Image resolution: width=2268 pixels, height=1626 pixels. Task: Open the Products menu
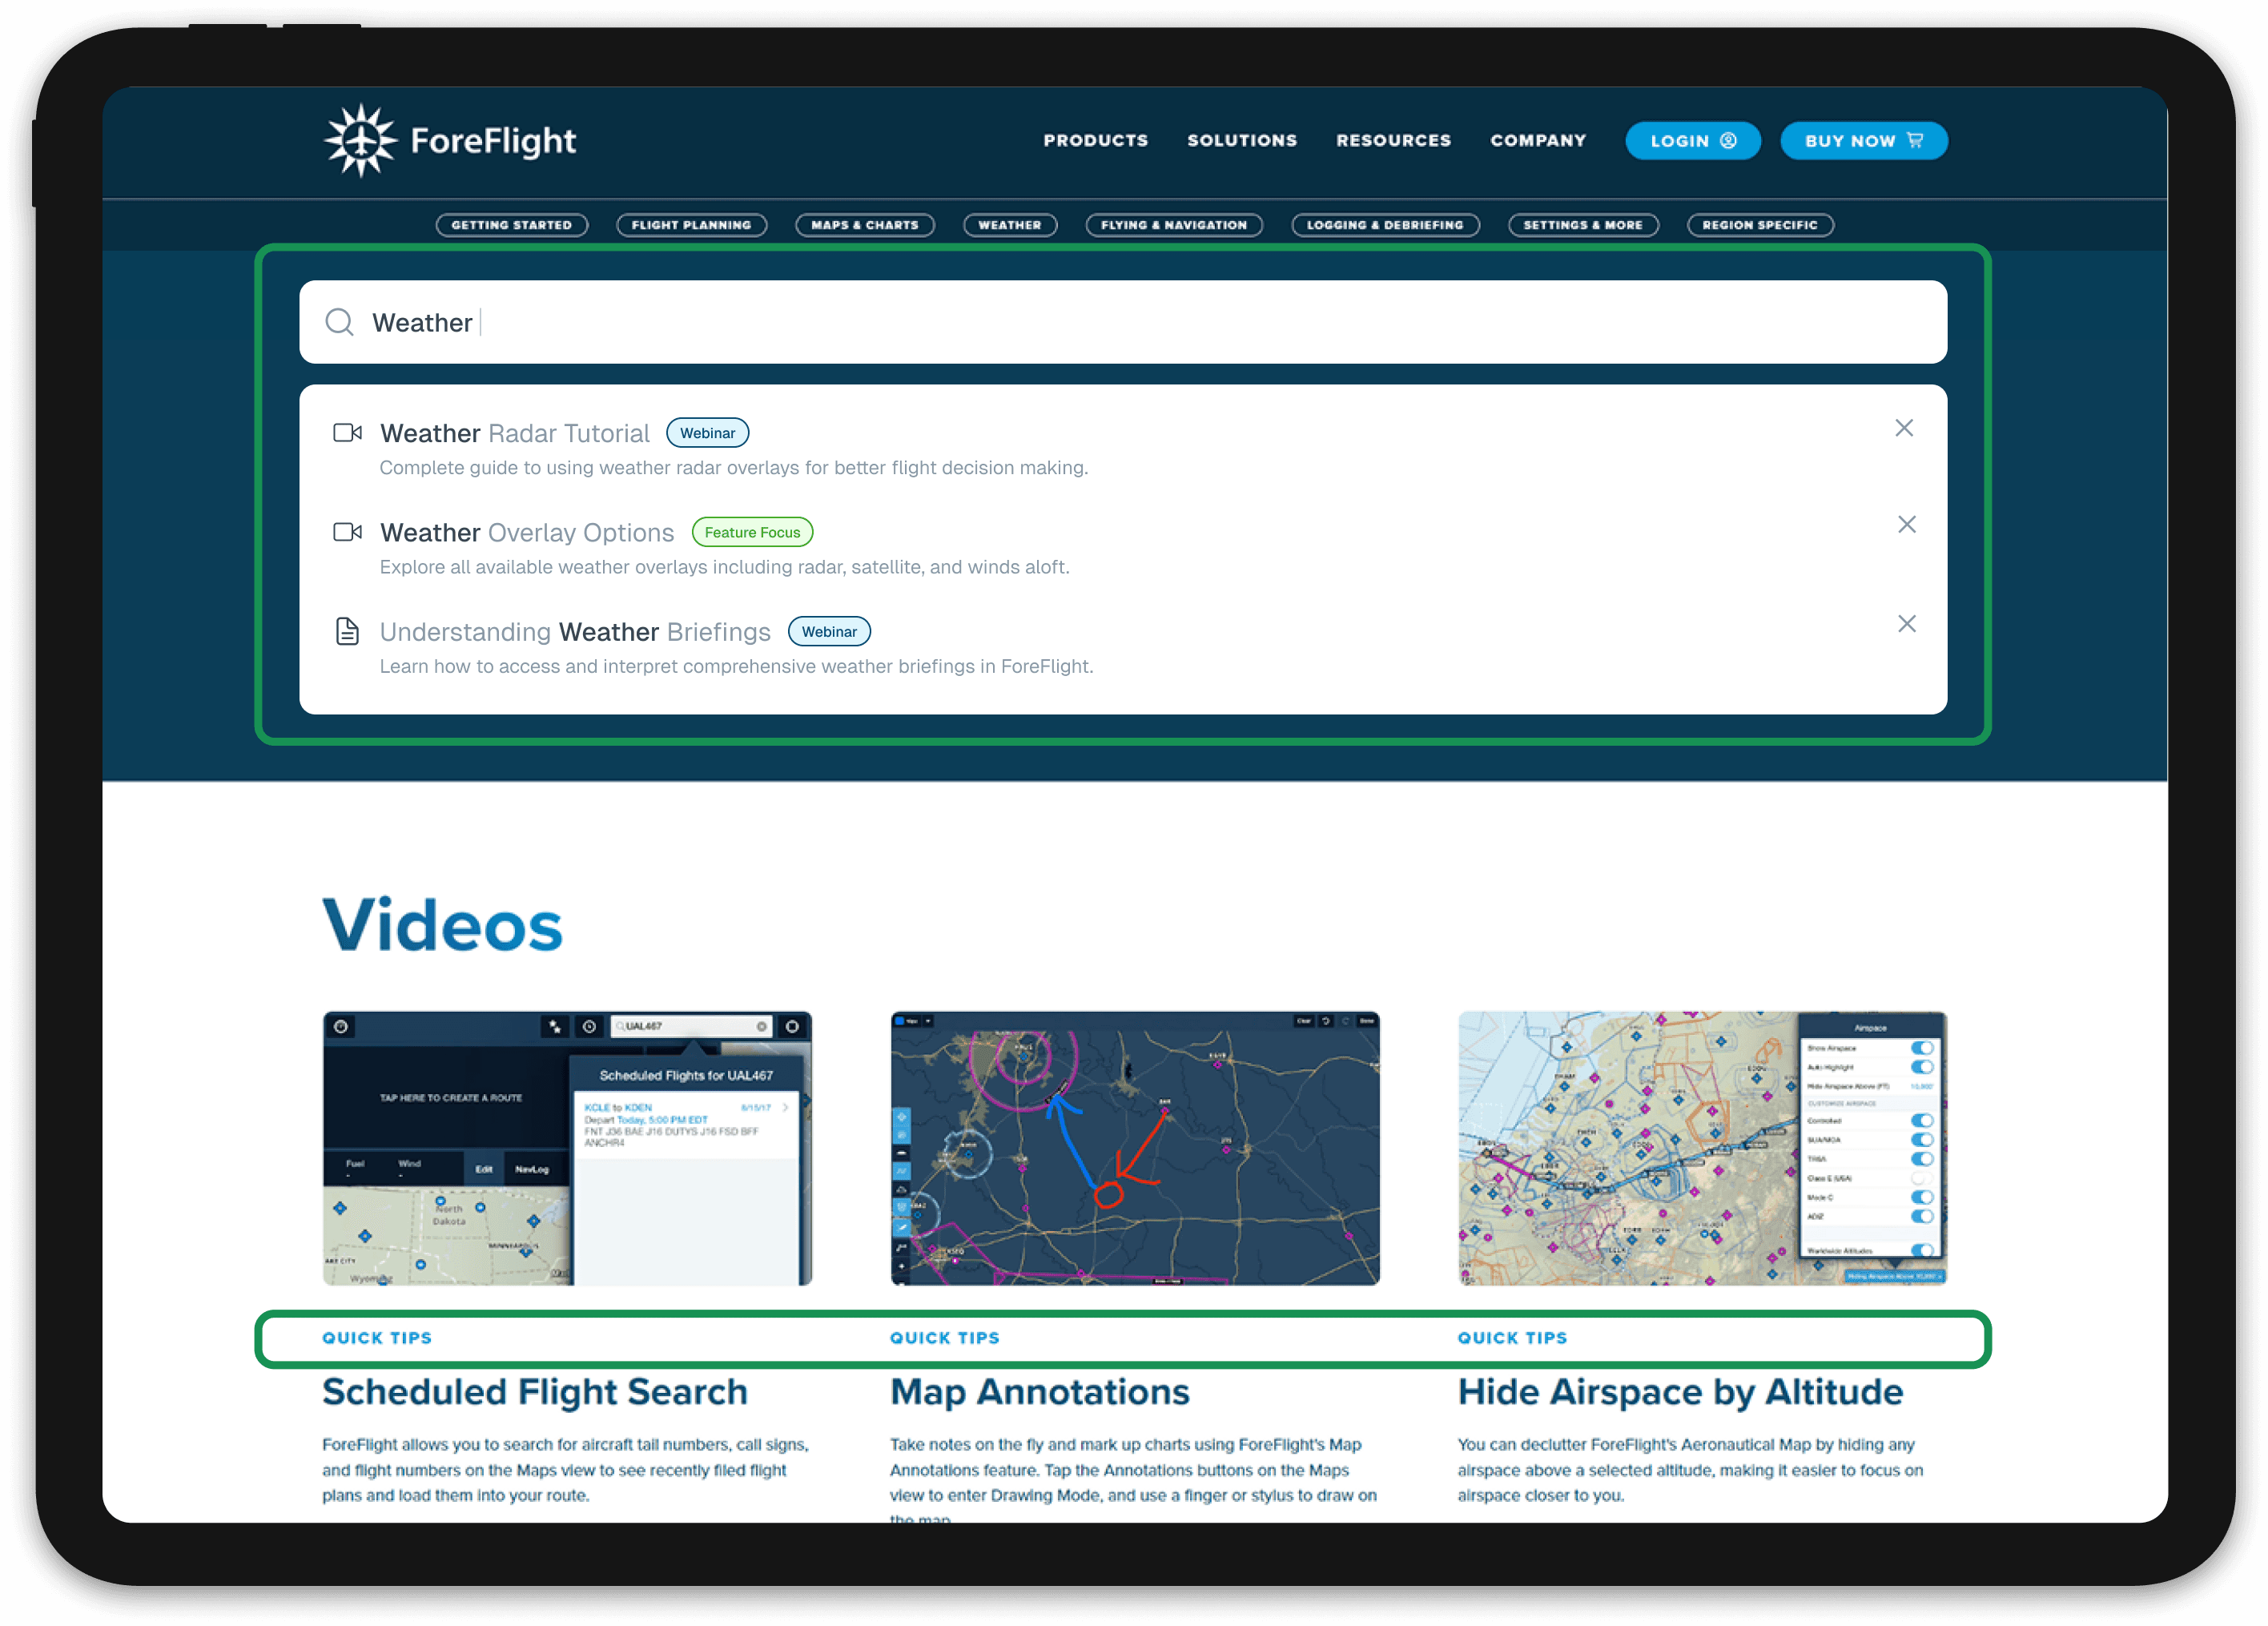(1095, 141)
